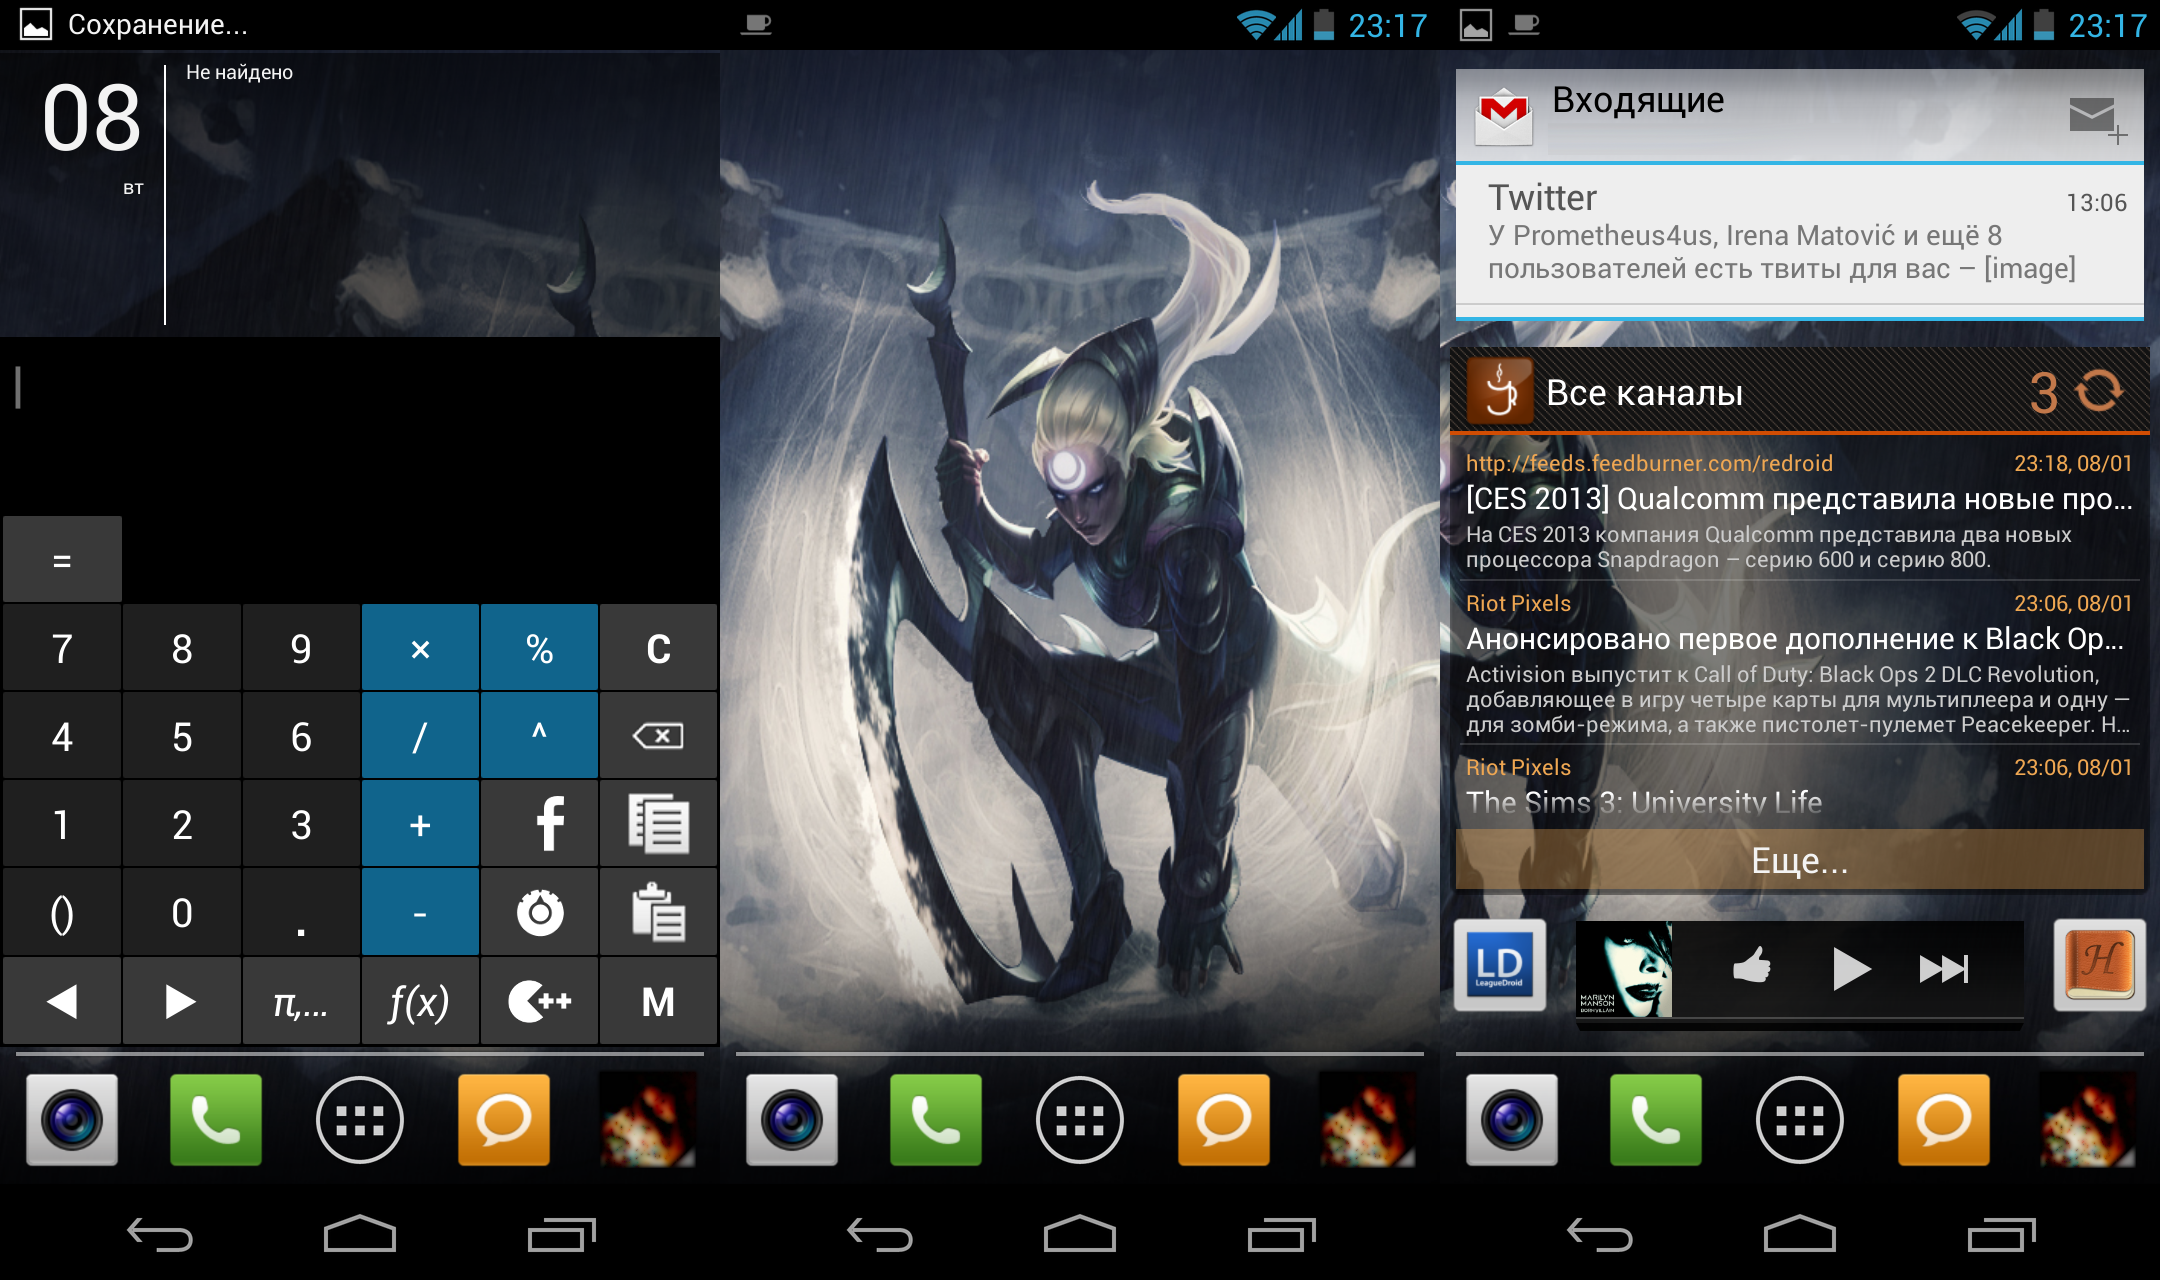The height and width of the screenshot is (1280, 2160).
Task: Open the orange H book app icon
Action: (x=2099, y=966)
